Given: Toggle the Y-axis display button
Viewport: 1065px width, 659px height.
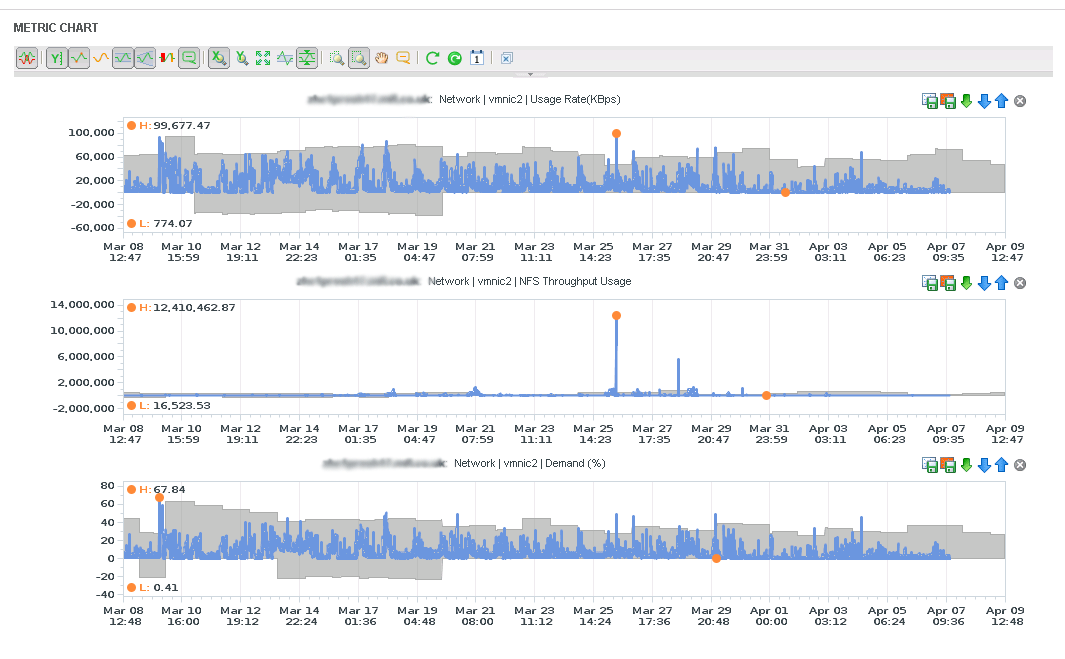Looking at the screenshot, I should point(56,59).
